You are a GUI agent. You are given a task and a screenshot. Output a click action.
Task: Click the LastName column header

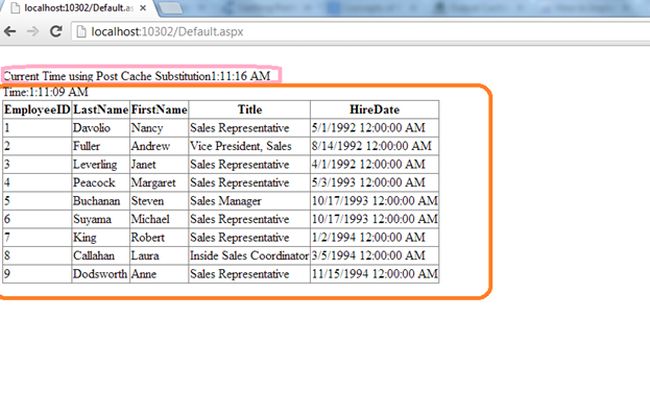tap(101, 109)
